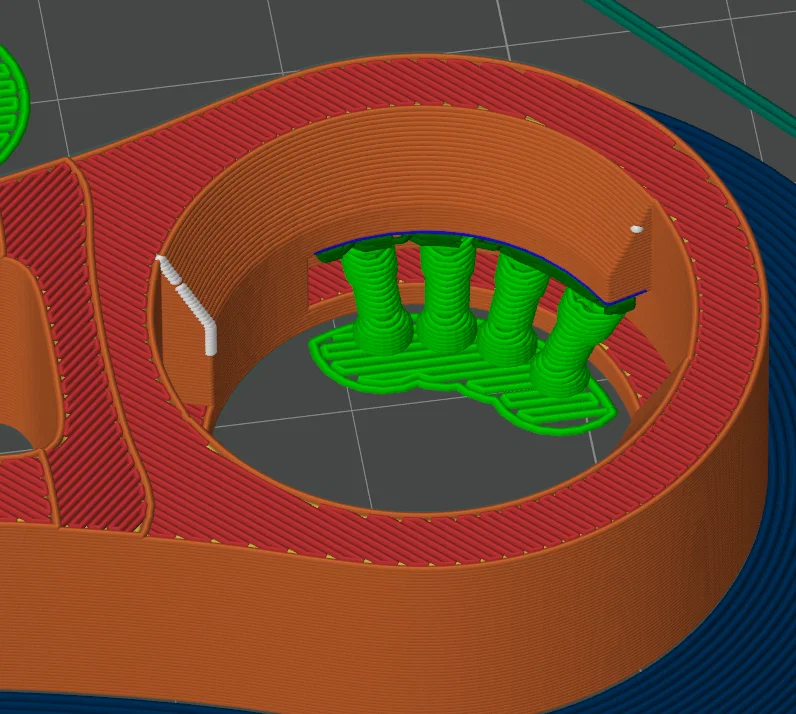The width and height of the screenshot is (796, 714).
Task: Click the green circular object at left edge
Action: 11,104
